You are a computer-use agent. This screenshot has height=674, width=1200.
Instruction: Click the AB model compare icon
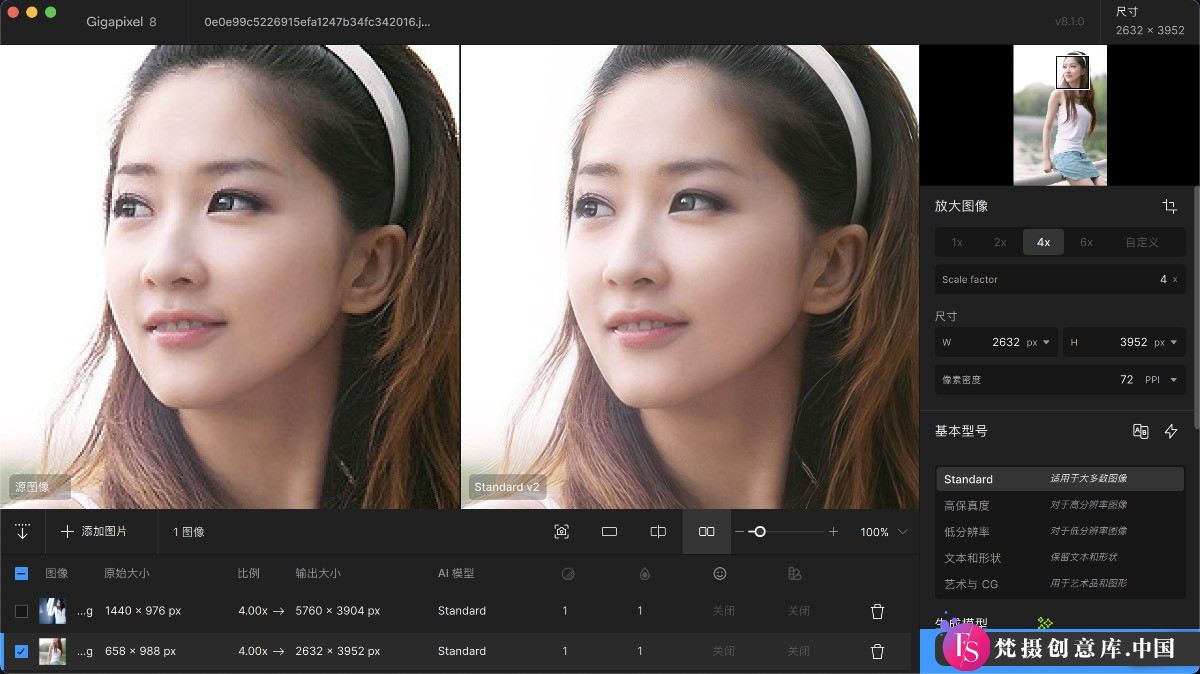1140,431
